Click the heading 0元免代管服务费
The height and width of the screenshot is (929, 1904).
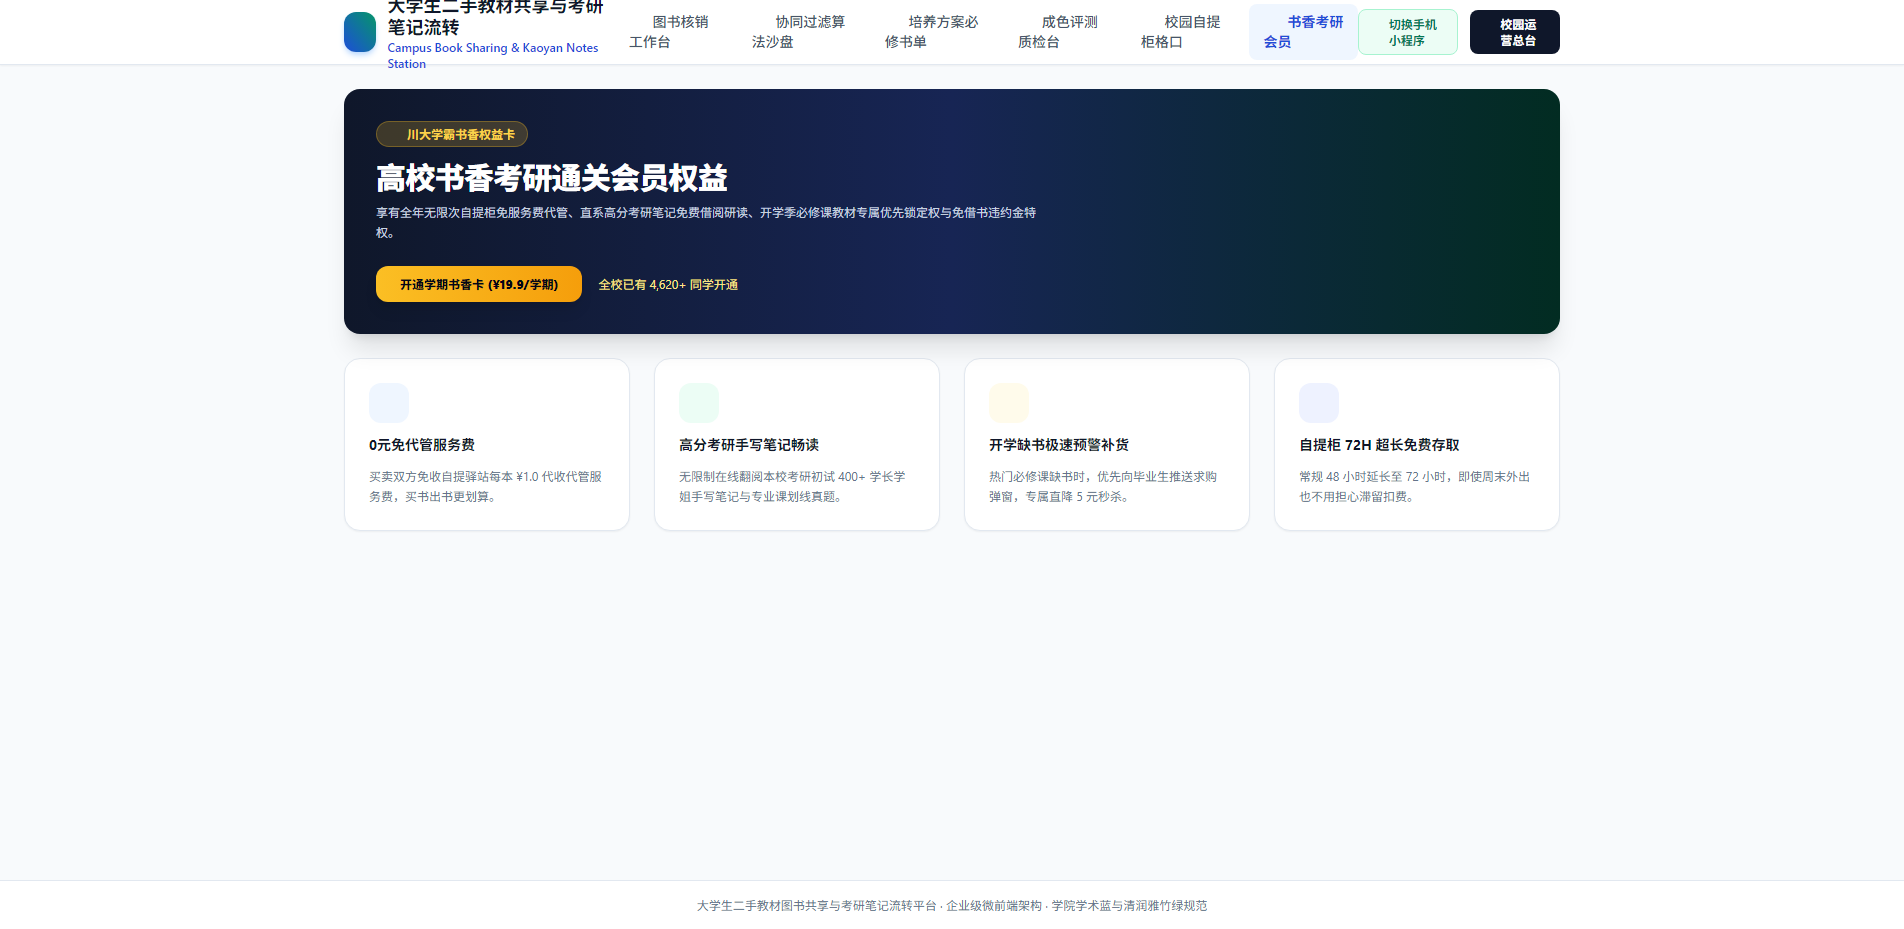point(422,445)
